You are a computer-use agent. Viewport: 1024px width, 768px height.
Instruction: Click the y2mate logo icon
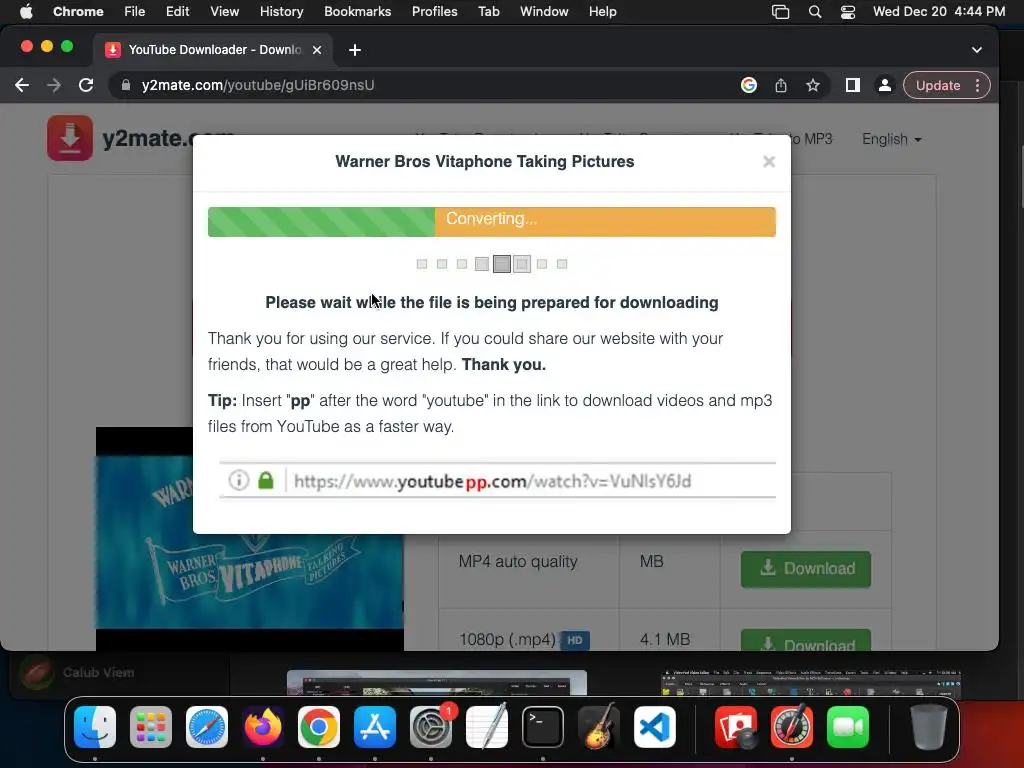pos(70,138)
